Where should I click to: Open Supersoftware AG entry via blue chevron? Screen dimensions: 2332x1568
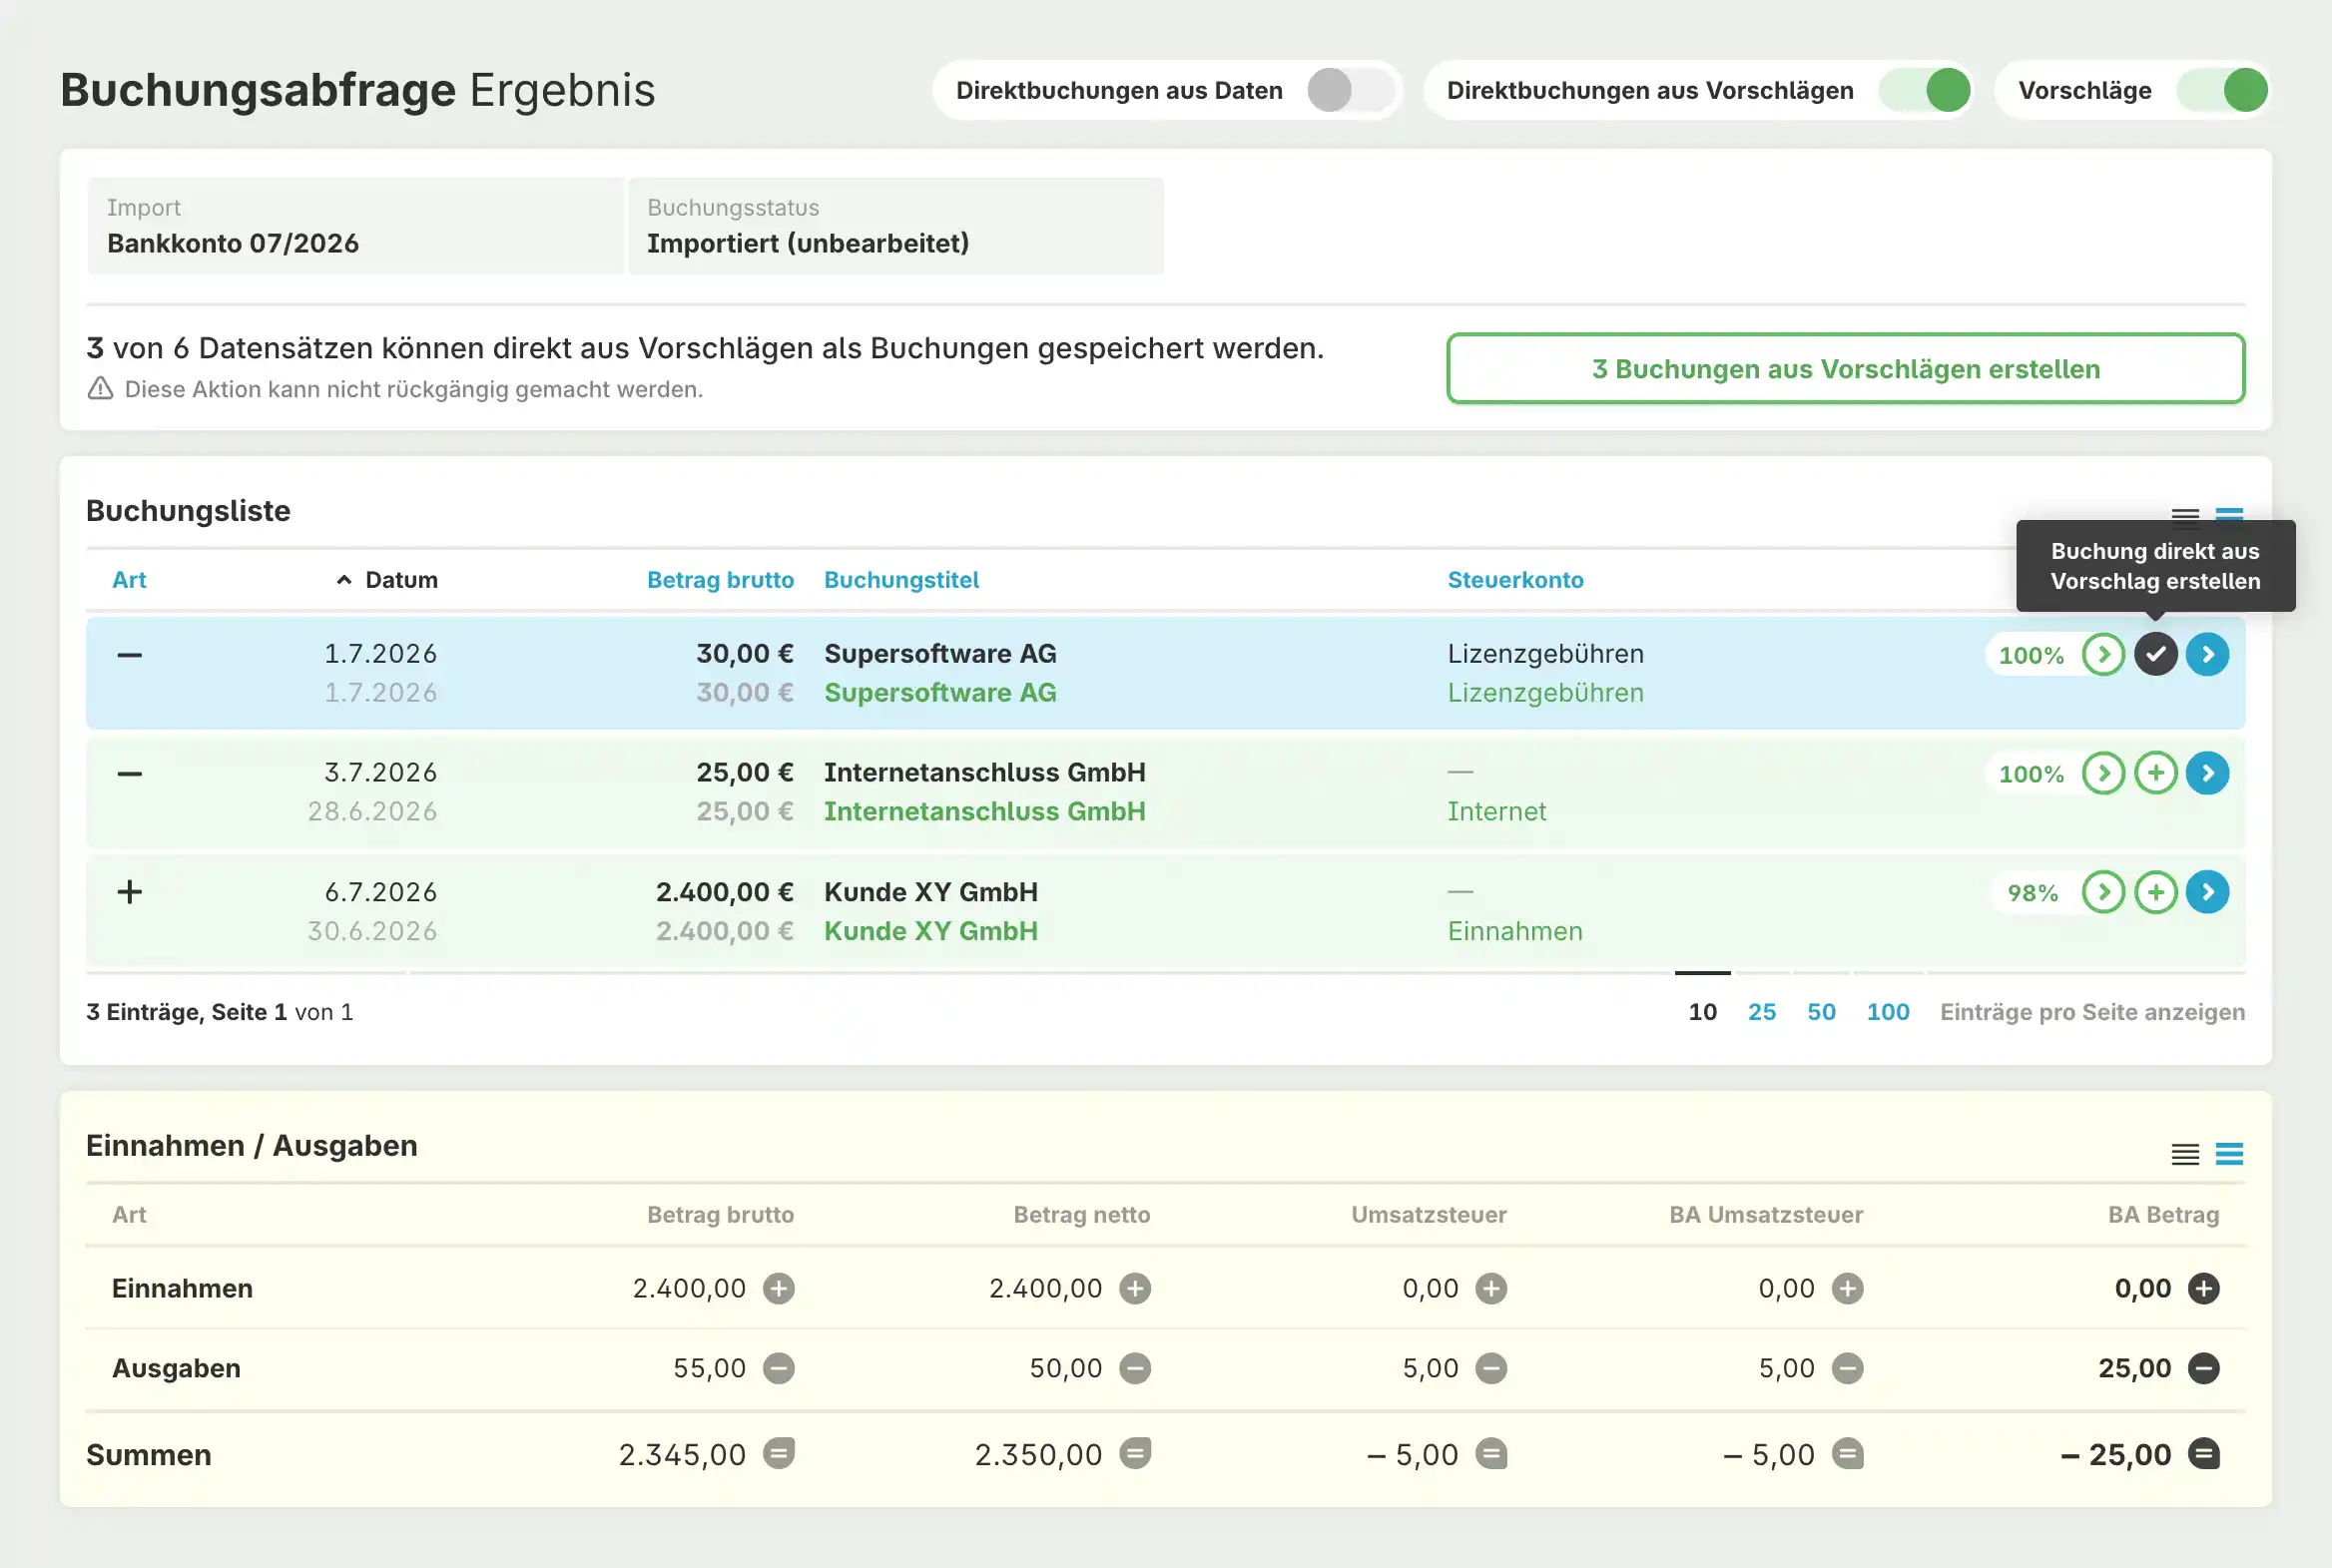2207,655
